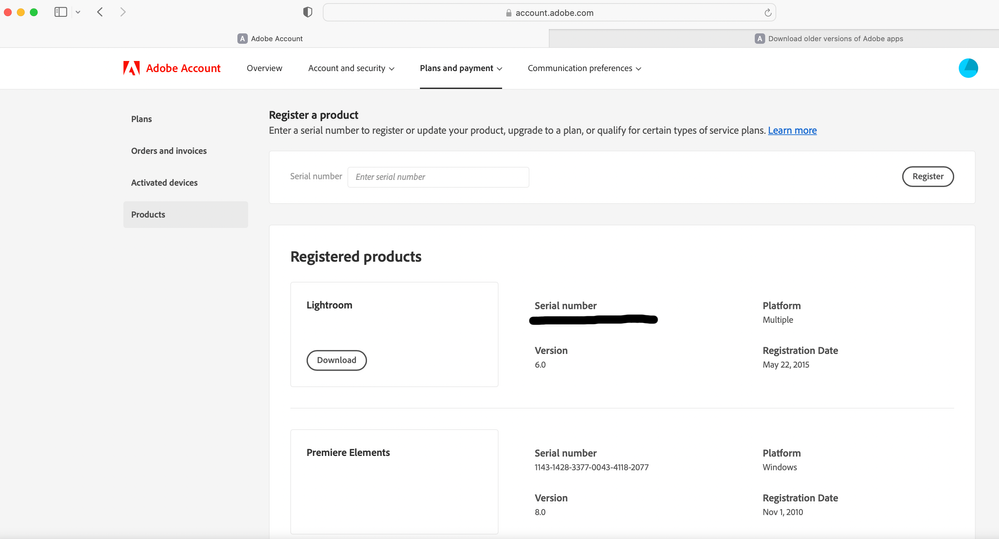This screenshot has width=999, height=539.
Task: Open Orders and invoices section
Action: click(x=169, y=151)
